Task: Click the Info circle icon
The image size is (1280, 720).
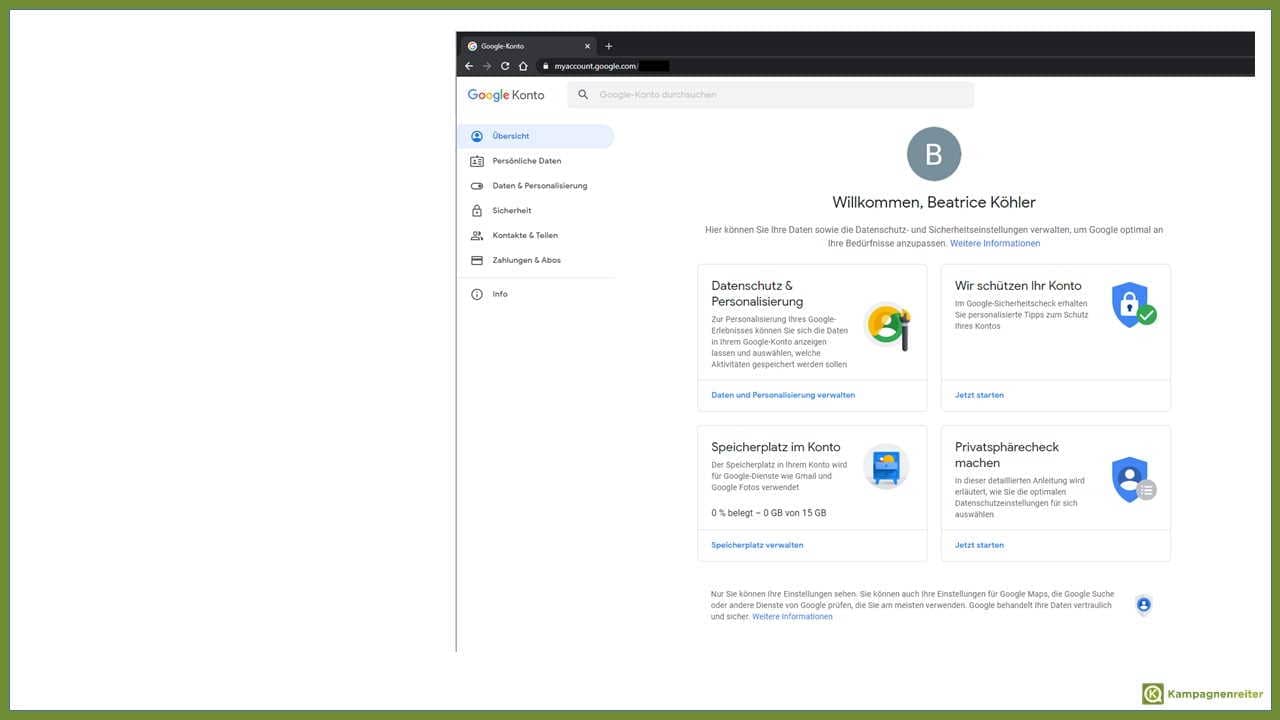Action: (476, 294)
